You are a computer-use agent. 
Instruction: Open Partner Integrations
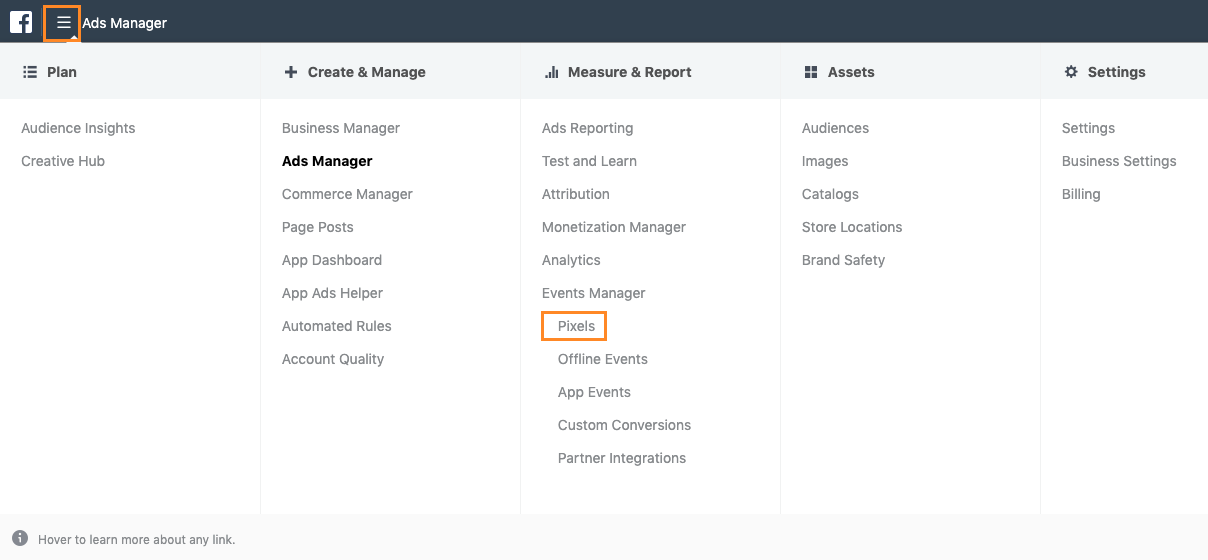(622, 458)
